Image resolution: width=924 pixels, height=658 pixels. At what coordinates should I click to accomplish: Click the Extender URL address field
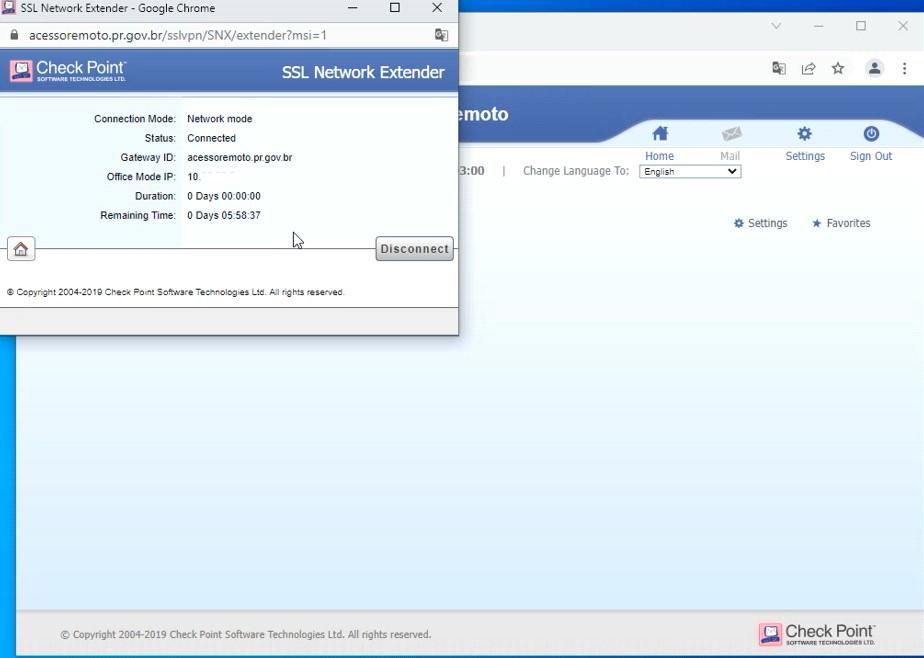[x=177, y=35]
